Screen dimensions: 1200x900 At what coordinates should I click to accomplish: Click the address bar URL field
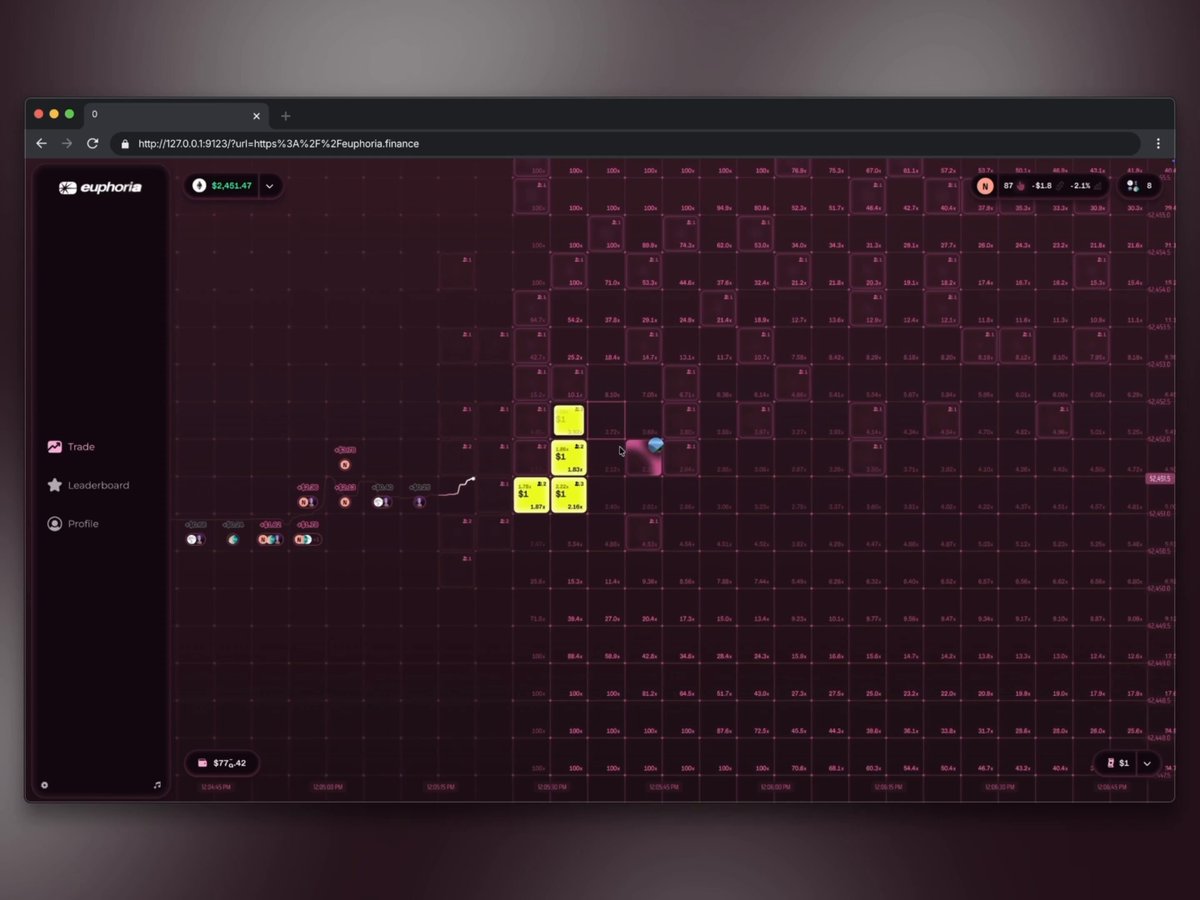click(x=626, y=143)
